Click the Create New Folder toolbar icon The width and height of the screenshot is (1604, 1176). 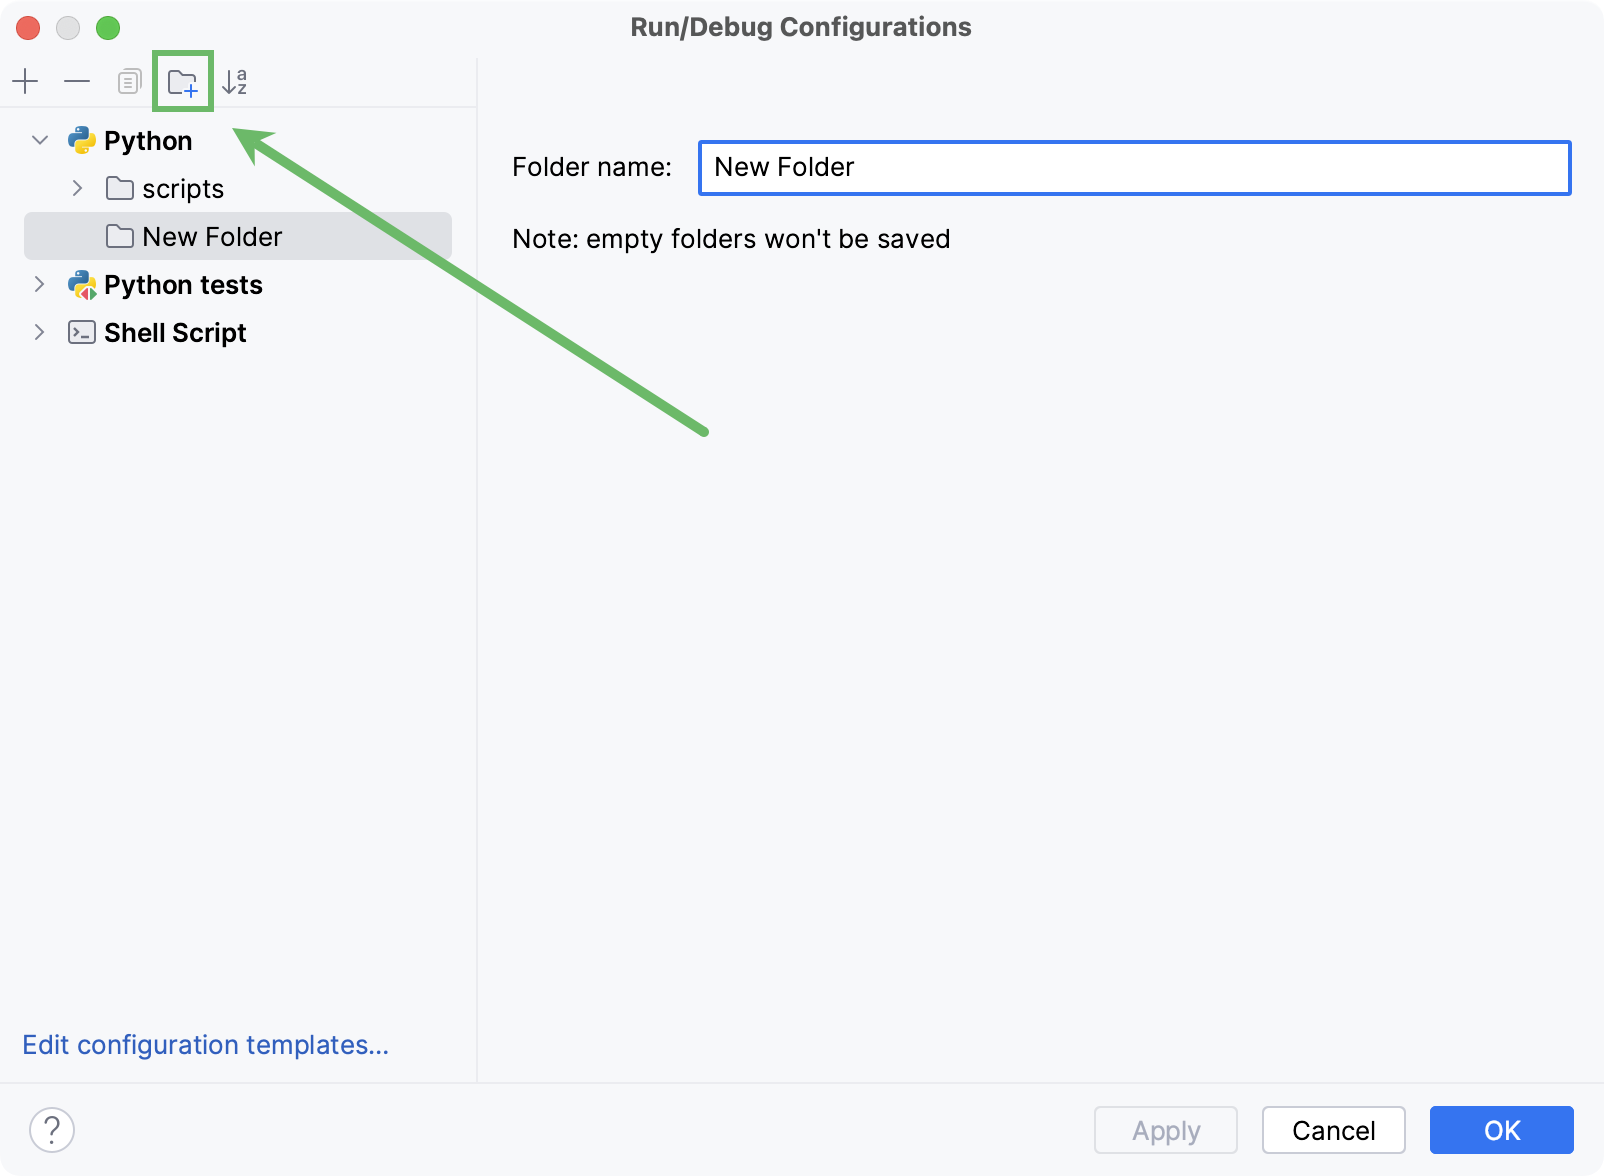[183, 81]
